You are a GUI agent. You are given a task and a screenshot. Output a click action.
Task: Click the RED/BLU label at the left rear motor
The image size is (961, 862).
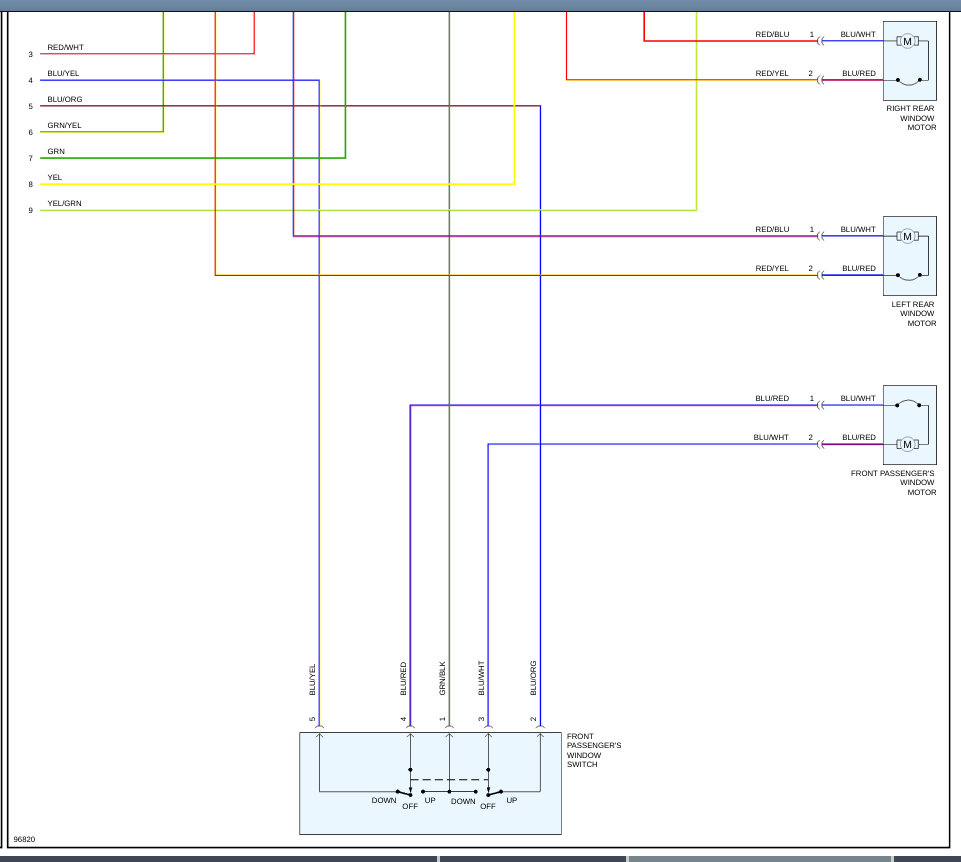click(772, 229)
